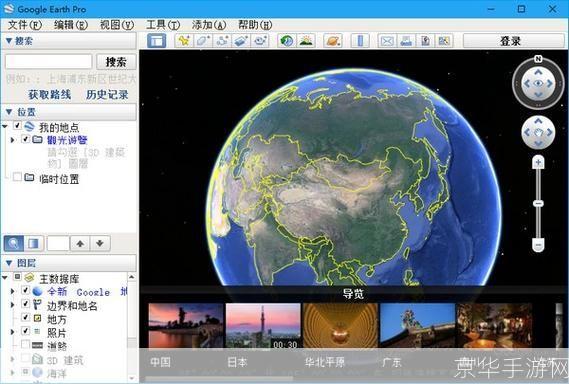Click the eye center of look joystick

point(539,84)
